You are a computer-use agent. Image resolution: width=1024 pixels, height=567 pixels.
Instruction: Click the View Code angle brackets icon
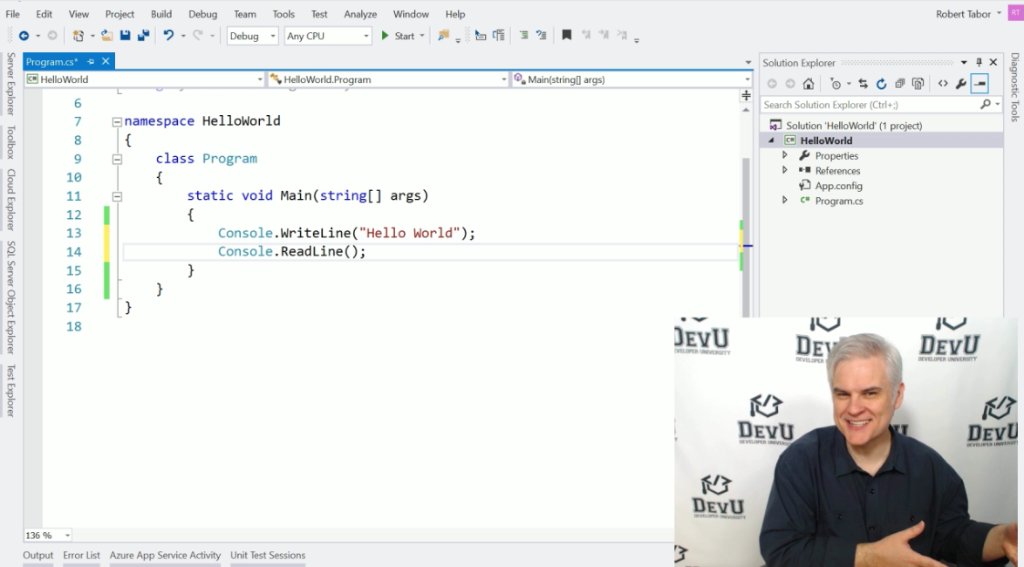click(x=942, y=84)
